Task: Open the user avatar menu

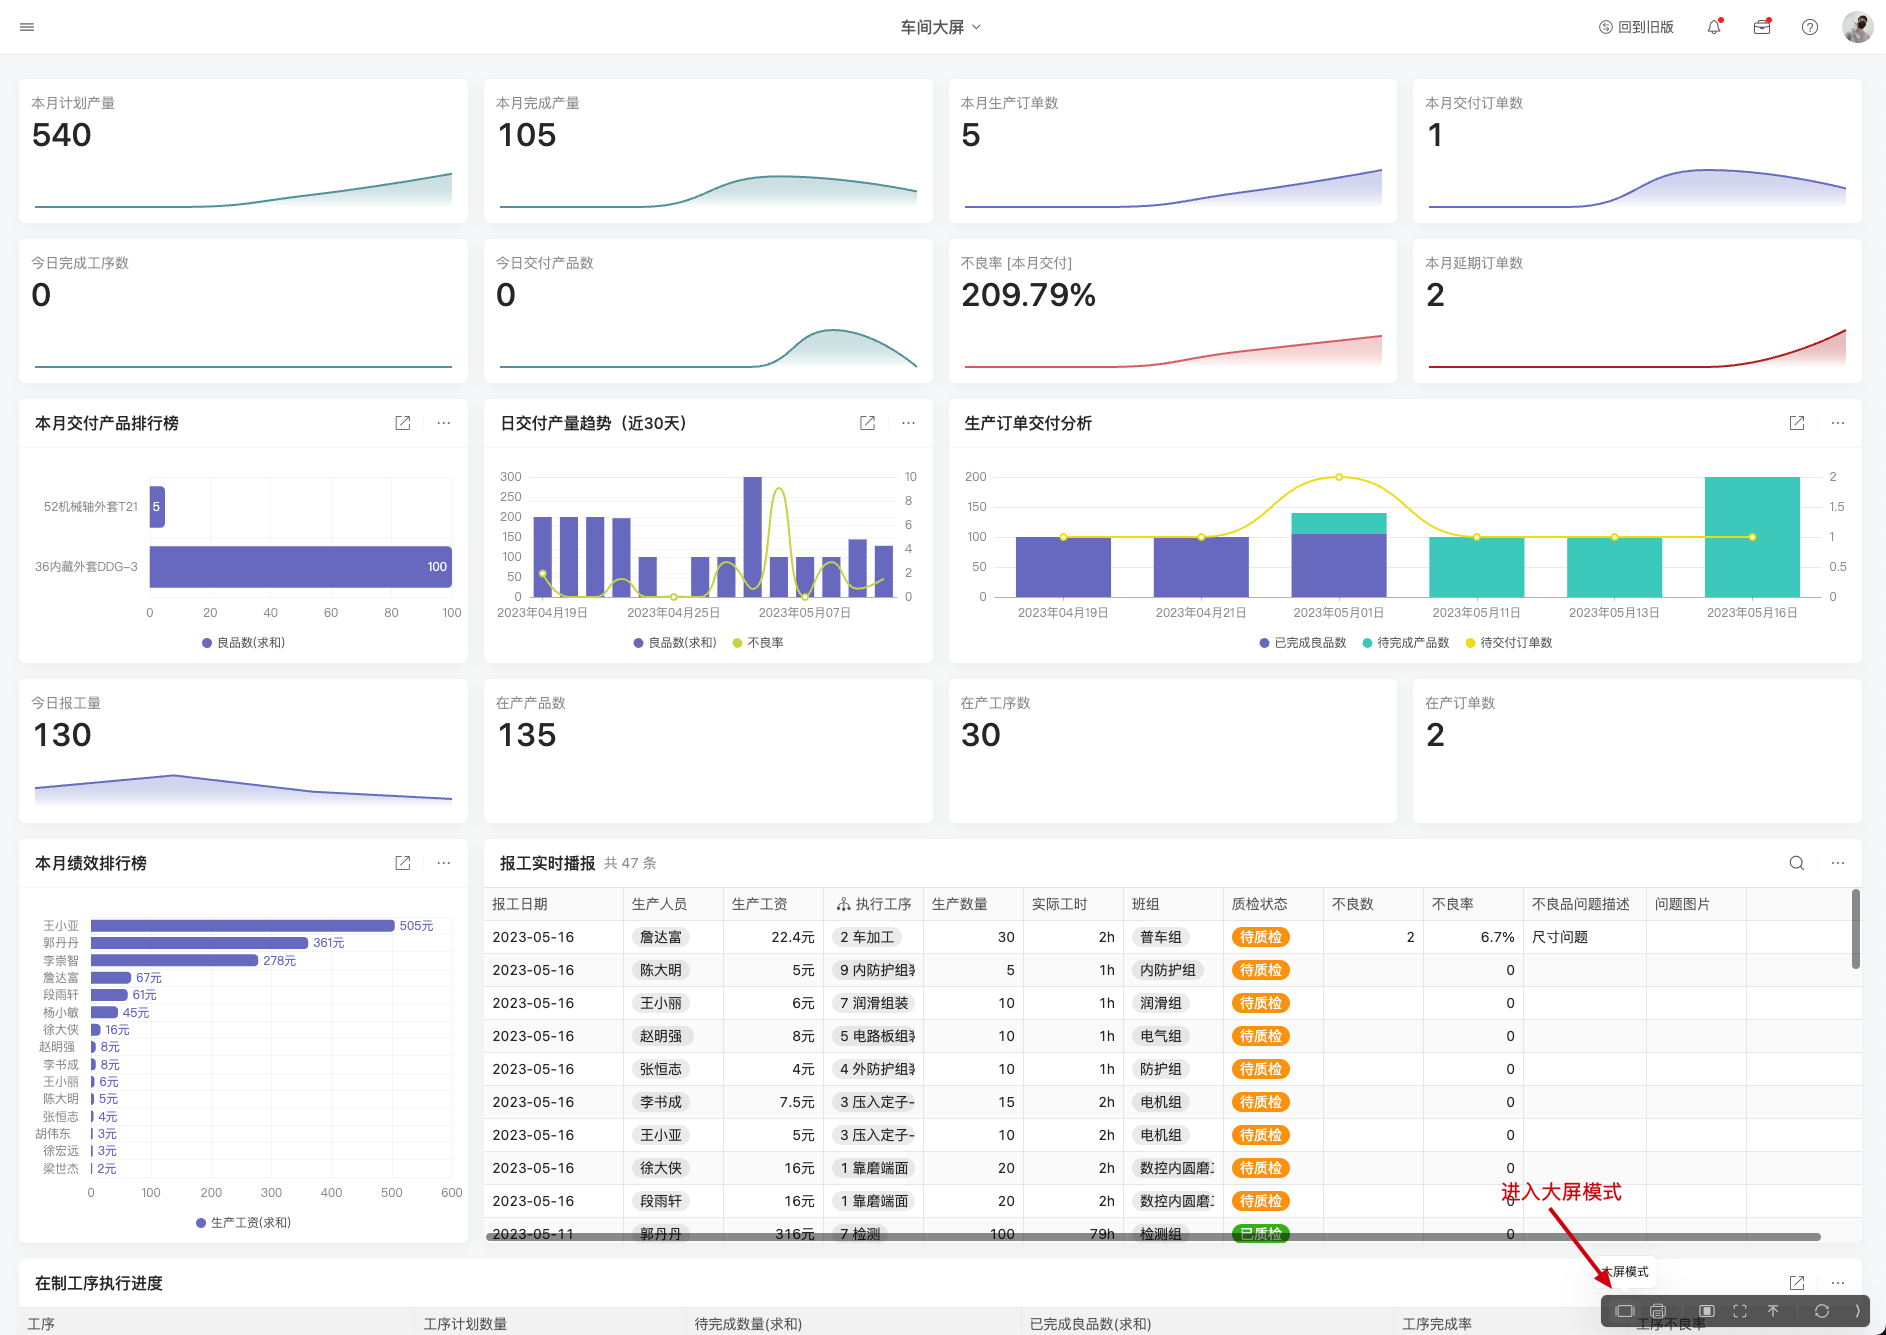Action: (1858, 27)
